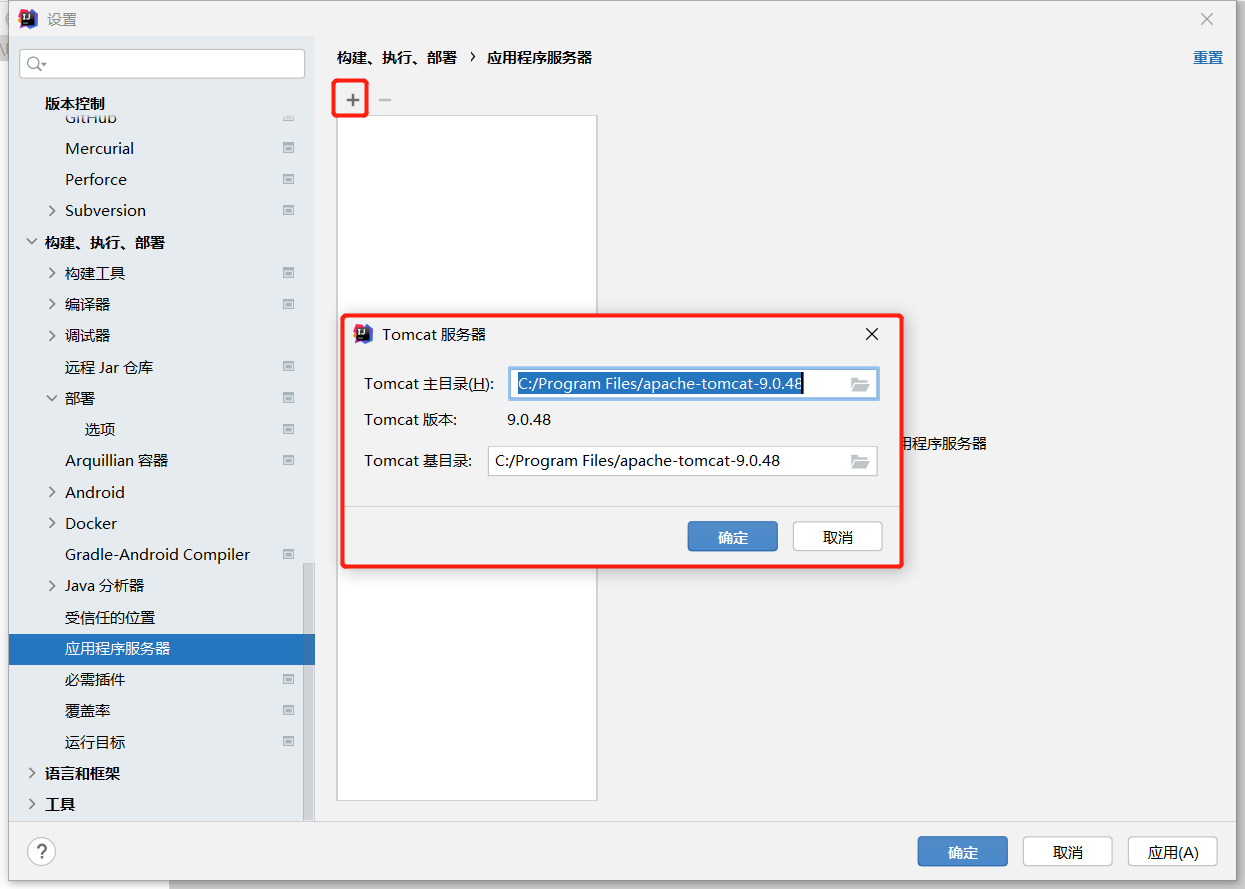Viewport: 1245px width, 889px height.
Task: Click the search magnifier icon in settings
Action: [x=36, y=64]
